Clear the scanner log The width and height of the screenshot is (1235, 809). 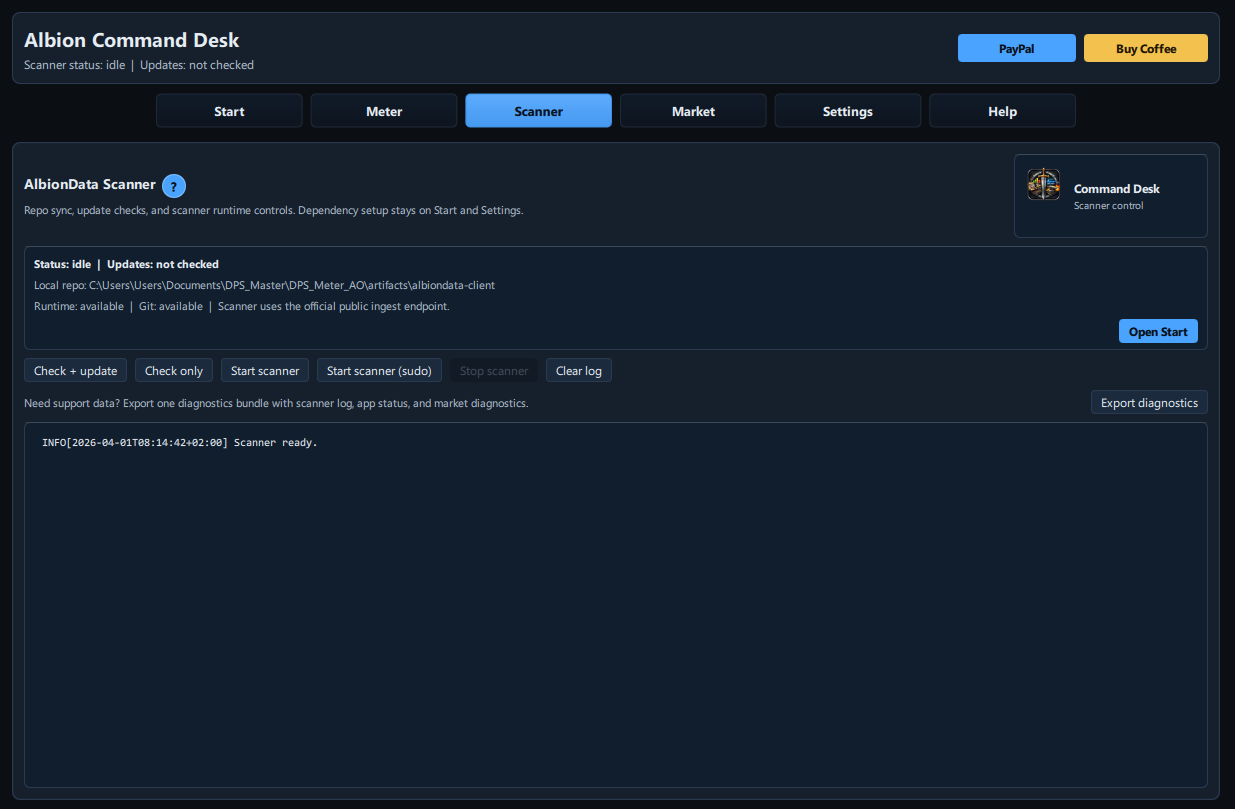pyautogui.click(x=578, y=370)
